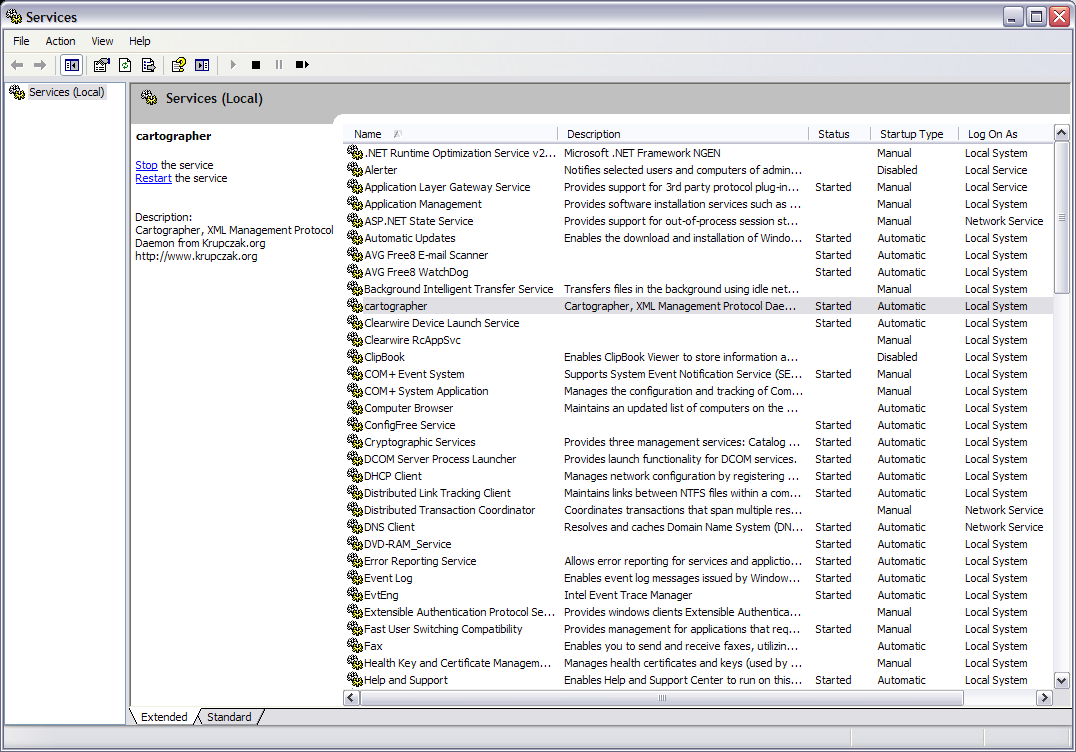Sort the list by Status column header
The height and width of the screenshot is (752, 1076).
pos(833,134)
